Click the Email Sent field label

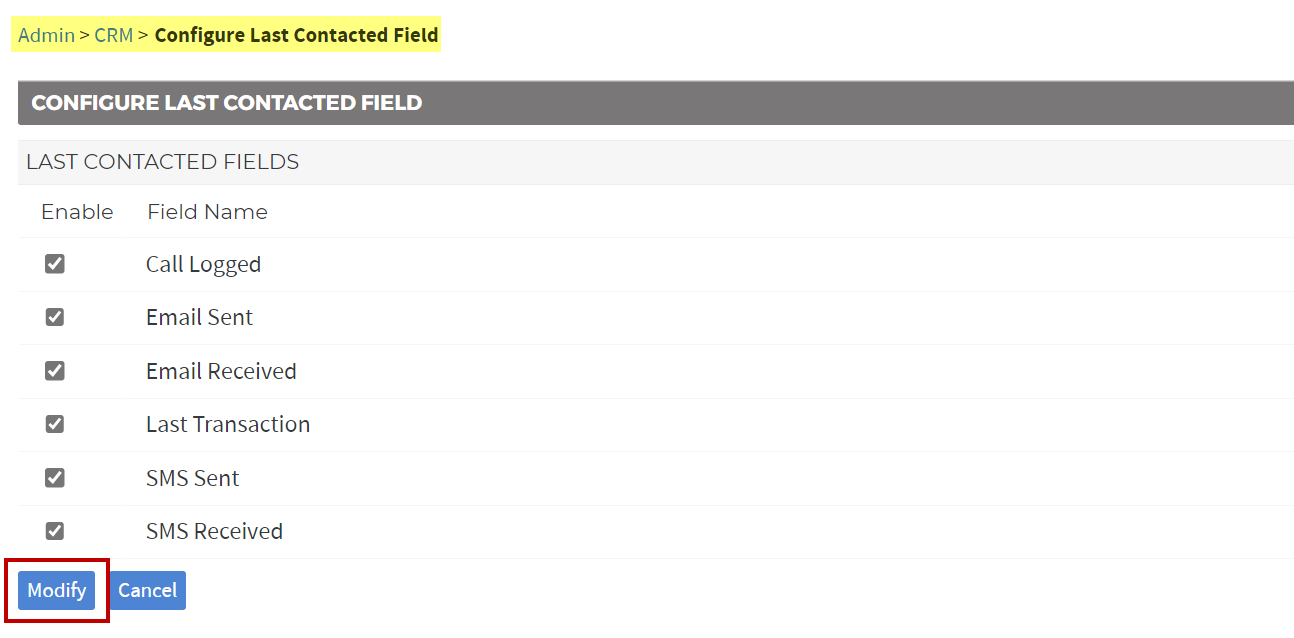199,317
